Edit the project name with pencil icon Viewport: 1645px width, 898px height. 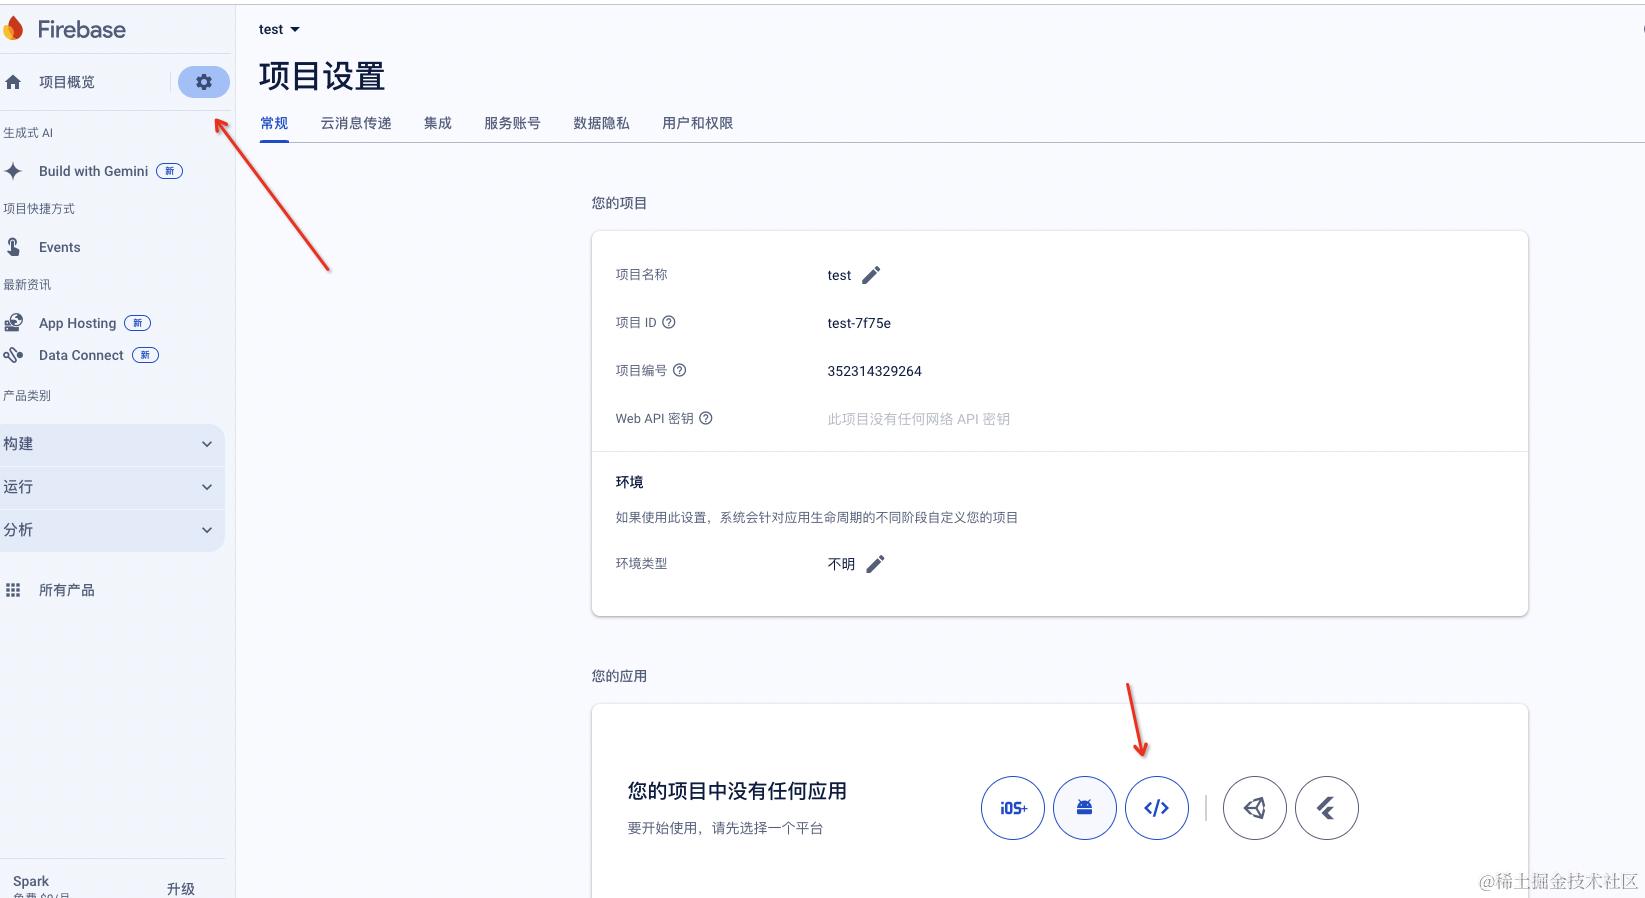pos(871,275)
